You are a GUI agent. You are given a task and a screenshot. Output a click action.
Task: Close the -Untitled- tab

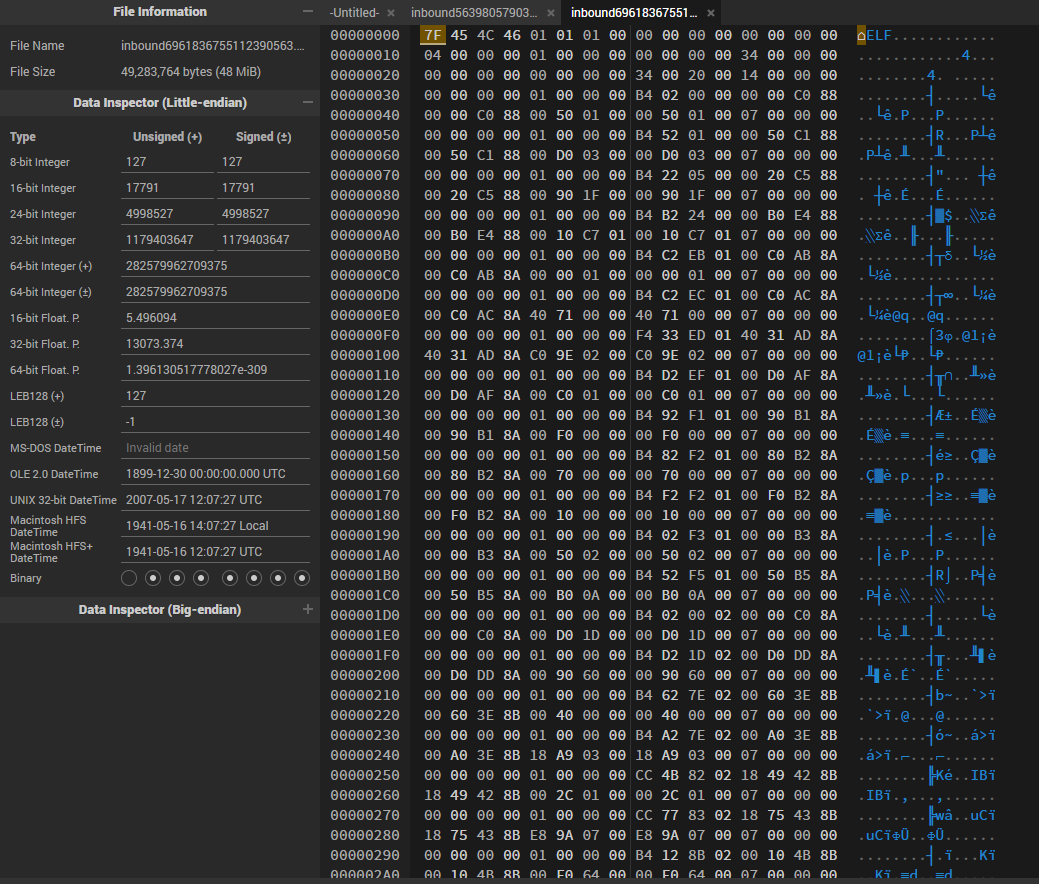[x=391, y=13]
